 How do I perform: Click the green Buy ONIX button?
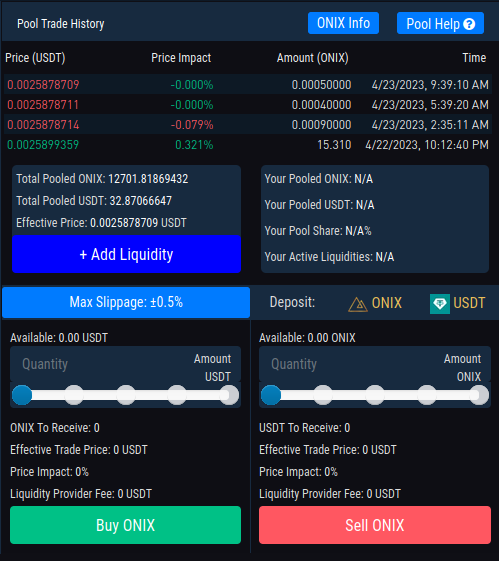[x=125, y=525]
